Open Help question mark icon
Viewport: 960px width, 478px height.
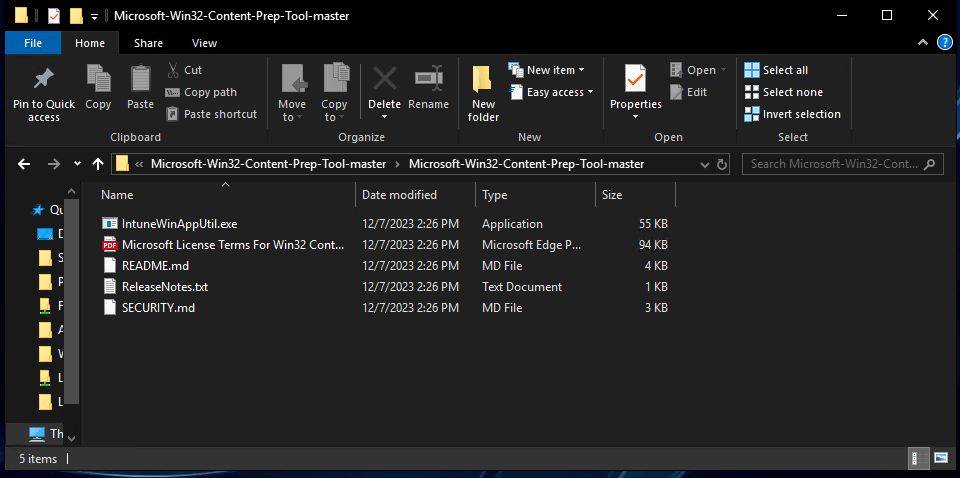(945, 42)
